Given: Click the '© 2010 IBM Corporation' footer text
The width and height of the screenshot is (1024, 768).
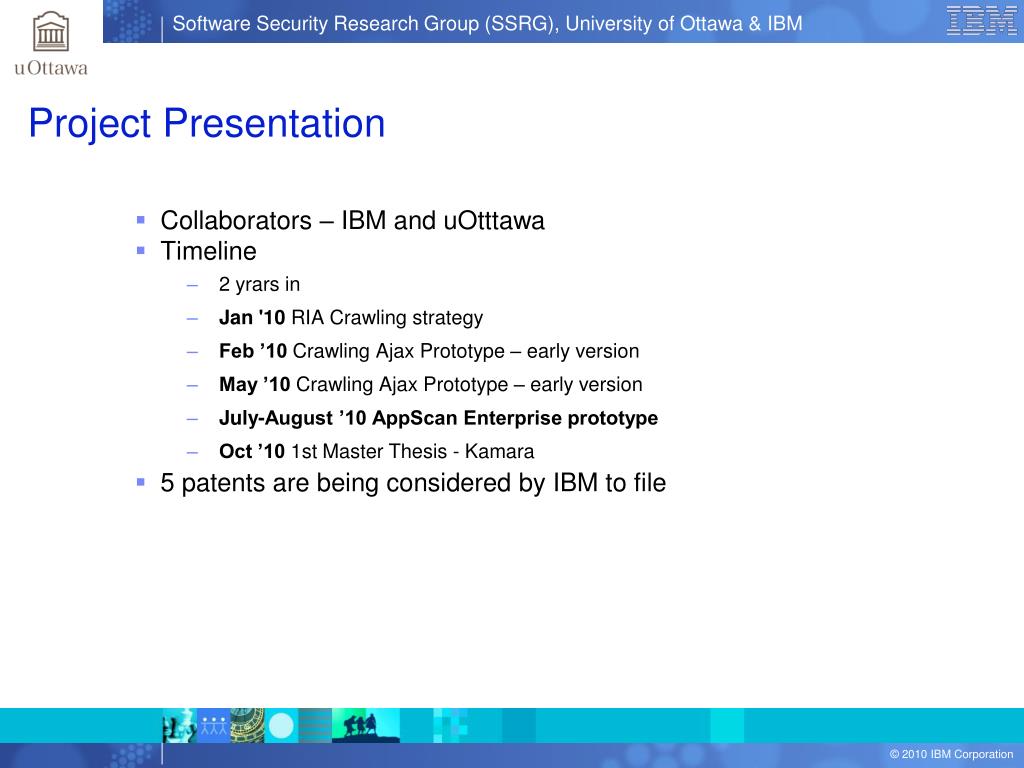Looking at the screenshot, I should 951,754.
